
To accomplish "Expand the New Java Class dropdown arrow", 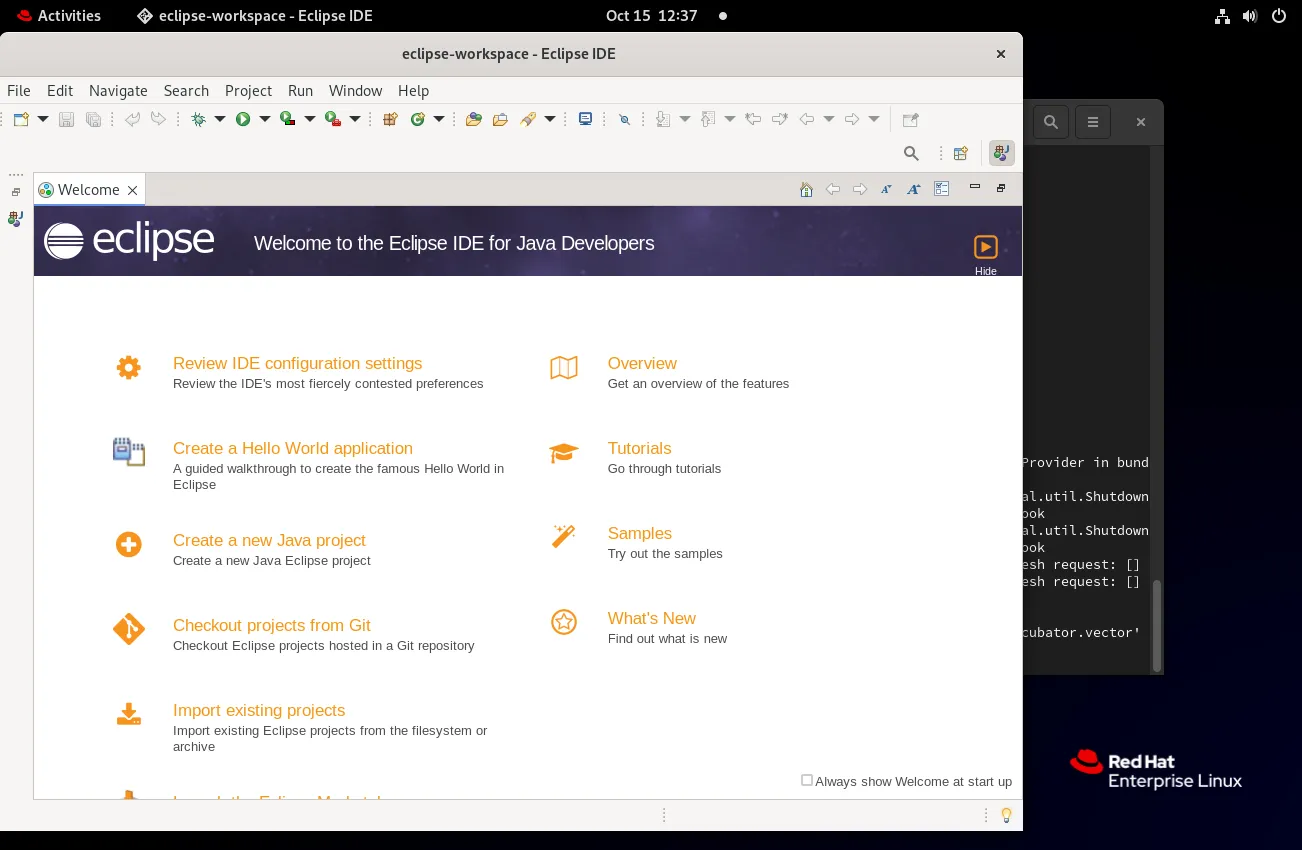I will (439, 119).
